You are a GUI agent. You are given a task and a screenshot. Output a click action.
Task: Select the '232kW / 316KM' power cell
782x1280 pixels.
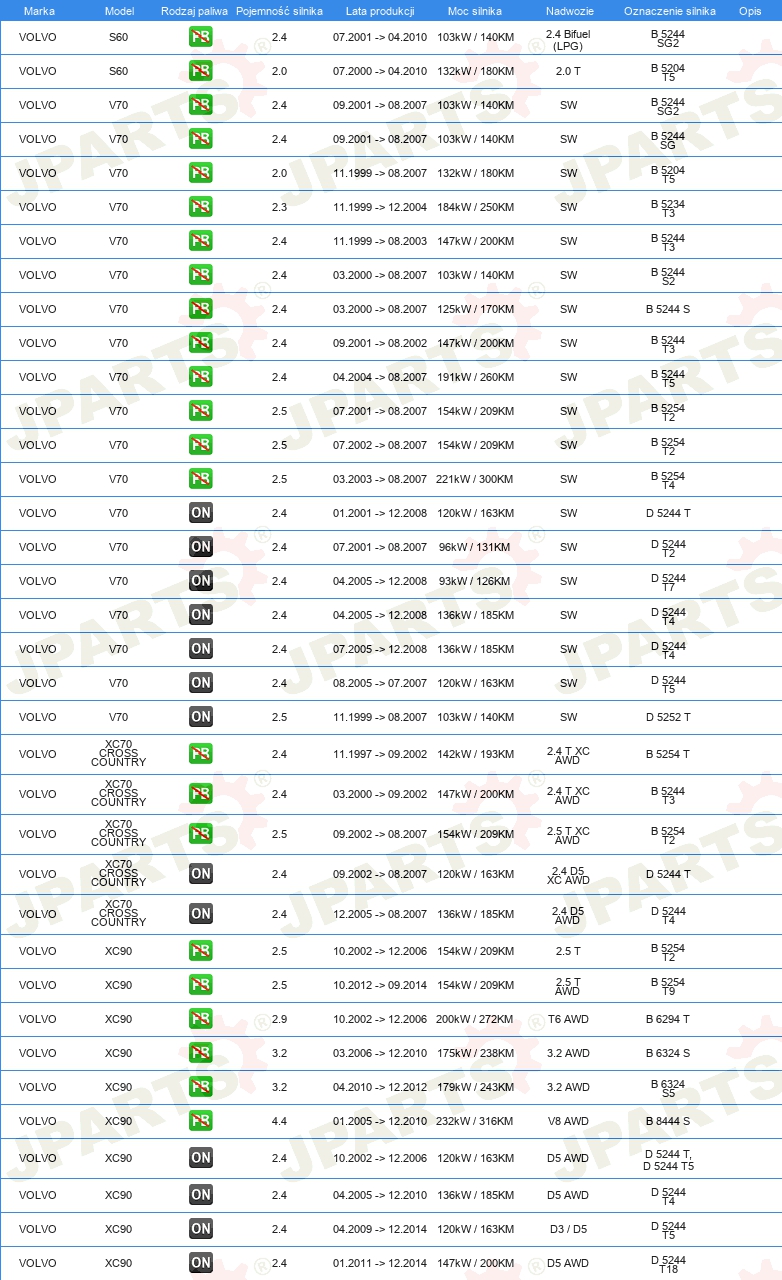pyautogui.click(x=475, y=1121)
